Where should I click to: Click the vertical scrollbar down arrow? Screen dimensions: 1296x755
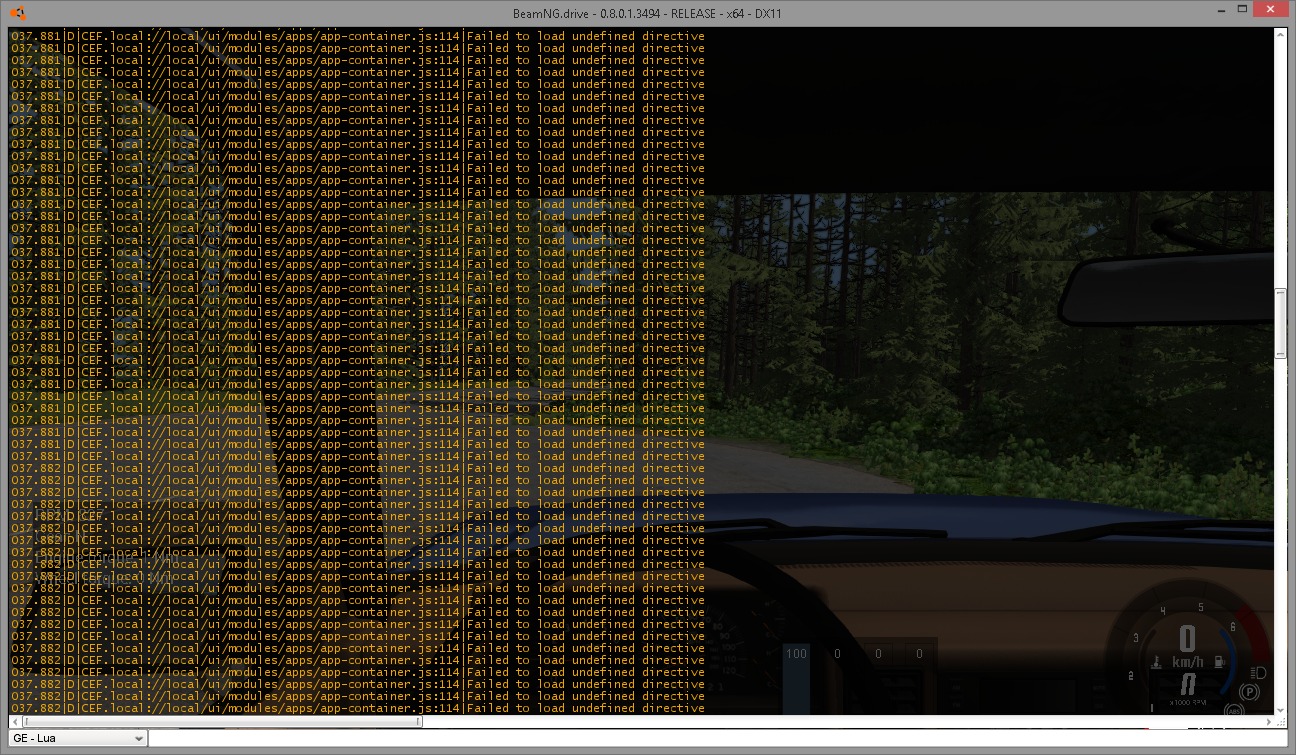[1280, 710]
